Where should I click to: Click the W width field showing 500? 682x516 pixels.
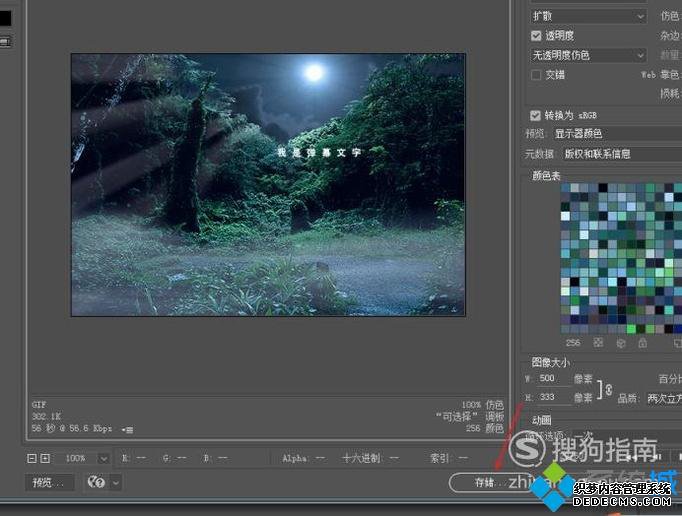pyautogui.click(x=554, y=379)
